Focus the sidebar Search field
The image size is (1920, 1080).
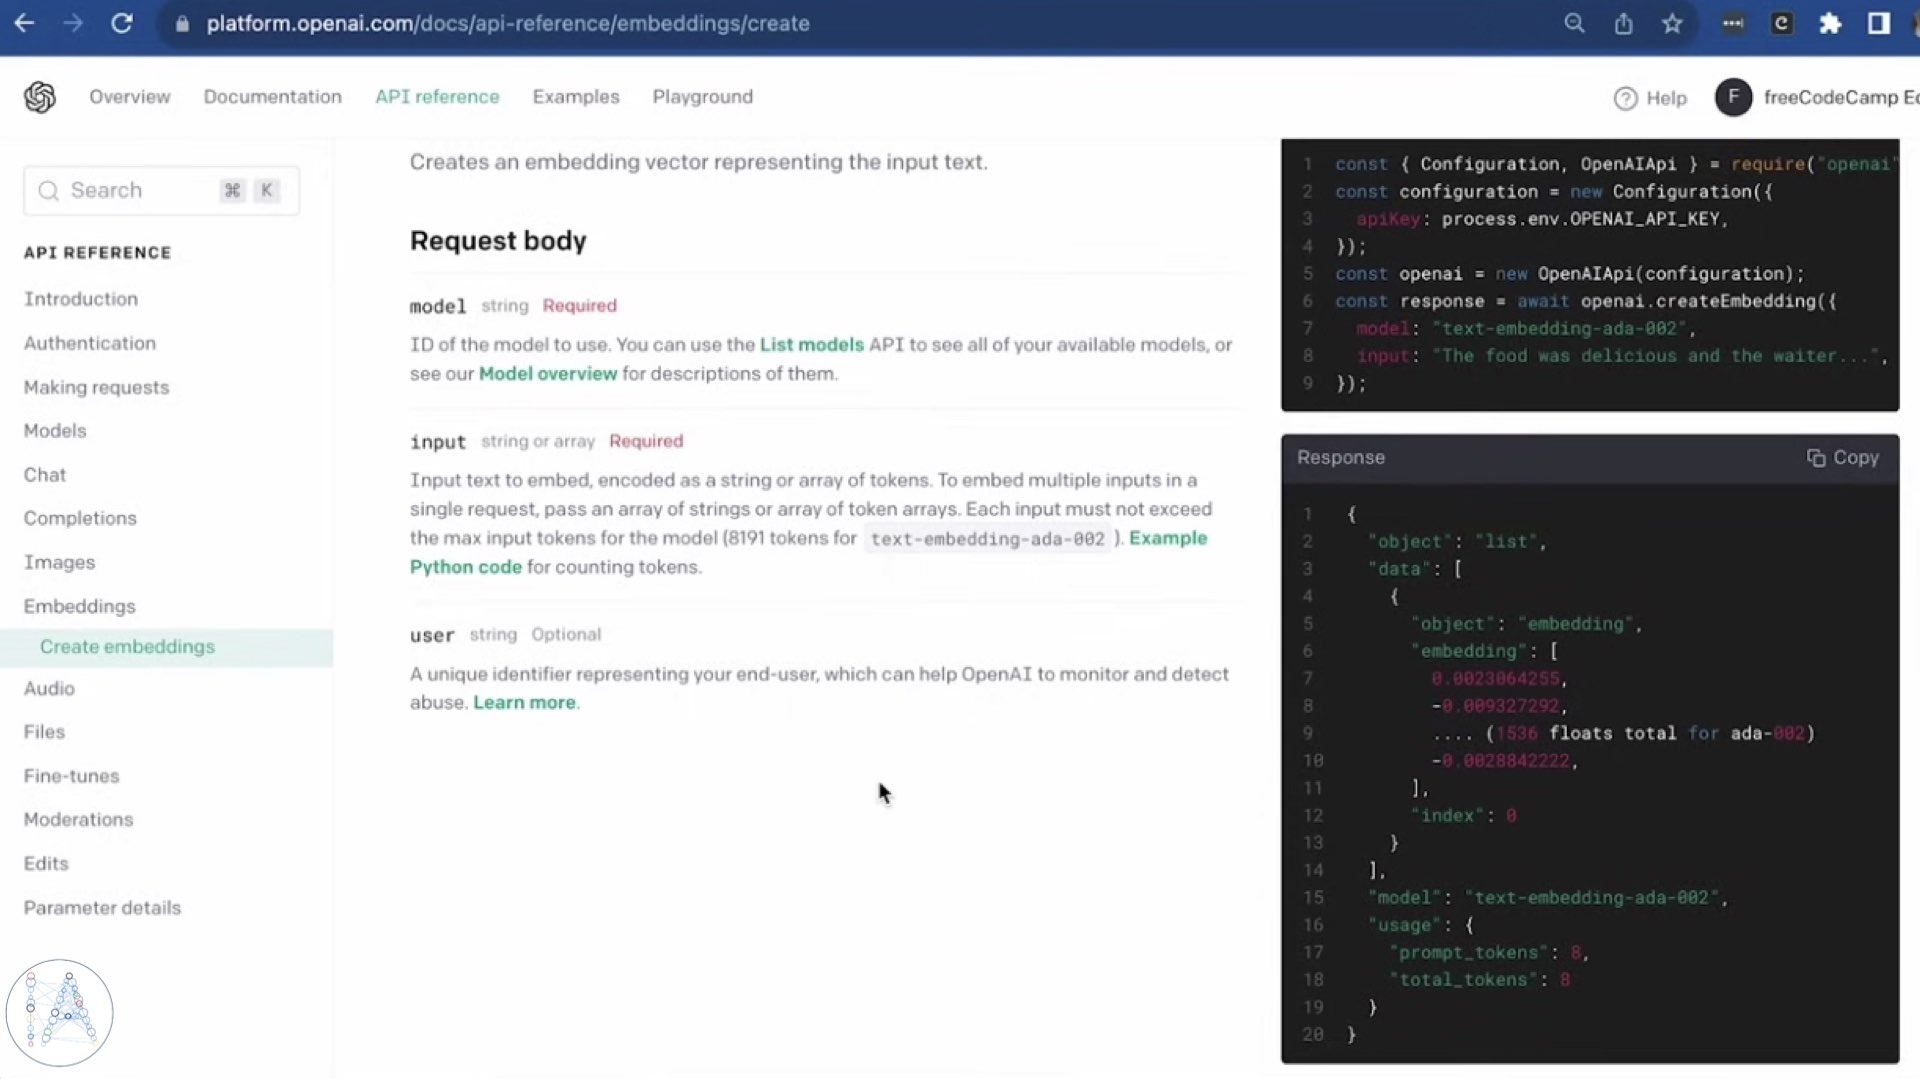coord(161,190)
